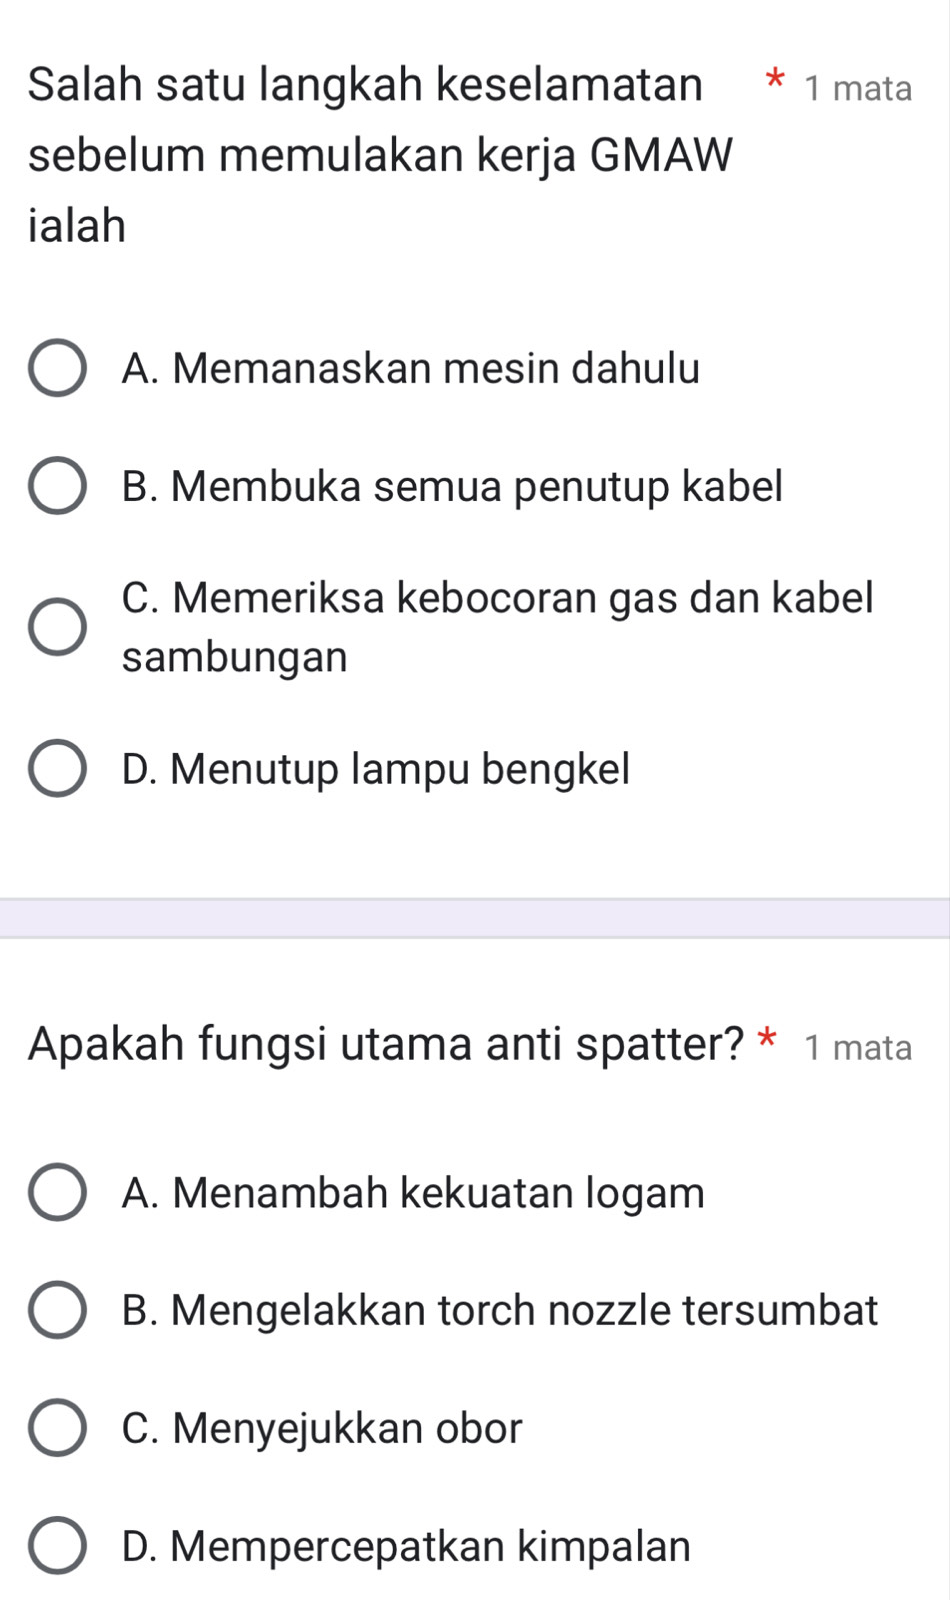Click the text "C. Menyejukkan obor"
Viewport: 950px width, 1600px height.
322,1428
